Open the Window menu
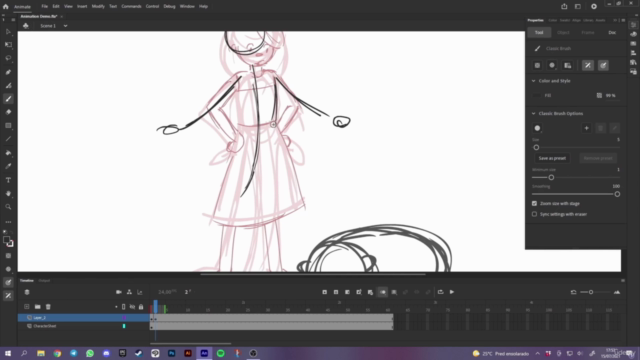This screenshot has width=640, height=360. point(187,7)
